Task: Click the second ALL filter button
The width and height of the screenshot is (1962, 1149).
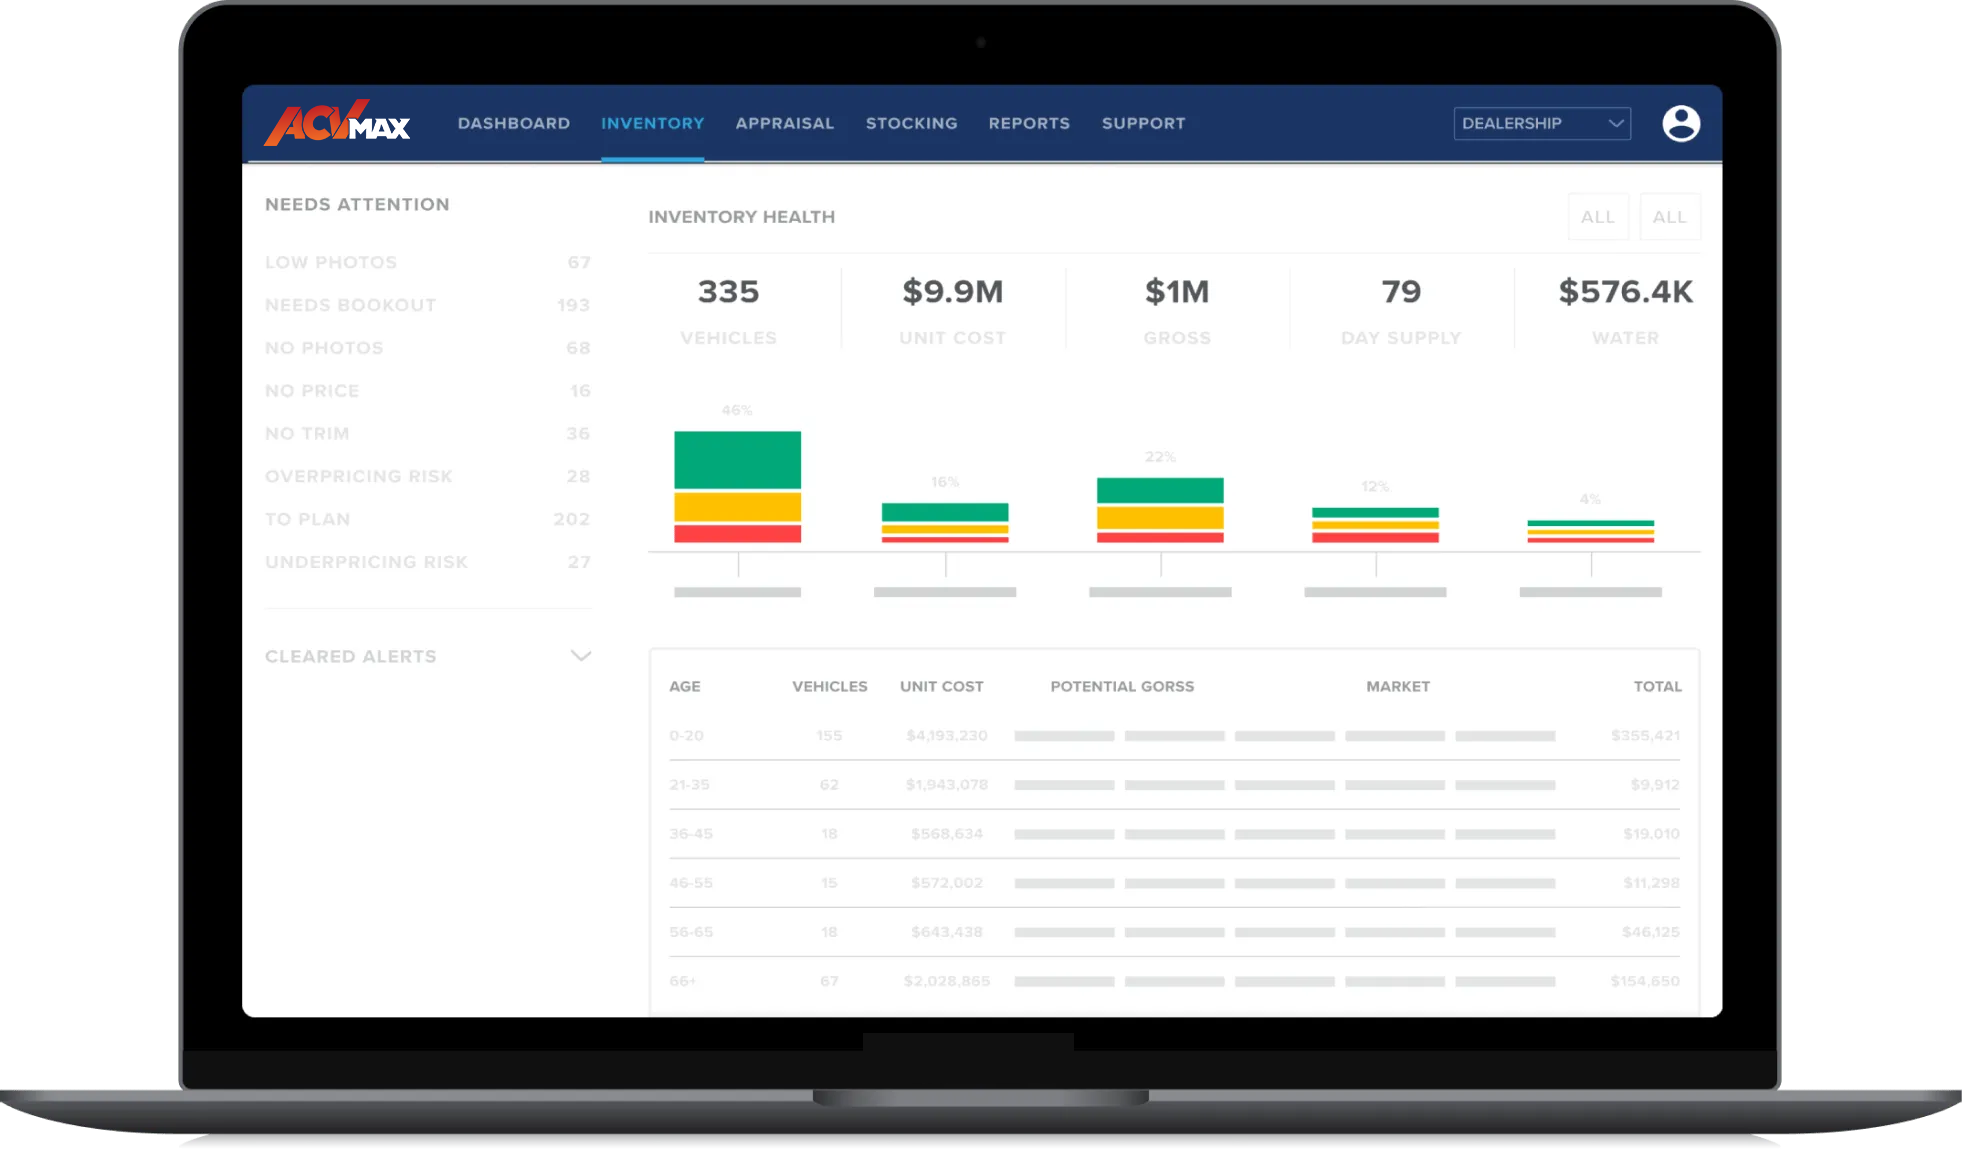Action: tap(1670, 216)
